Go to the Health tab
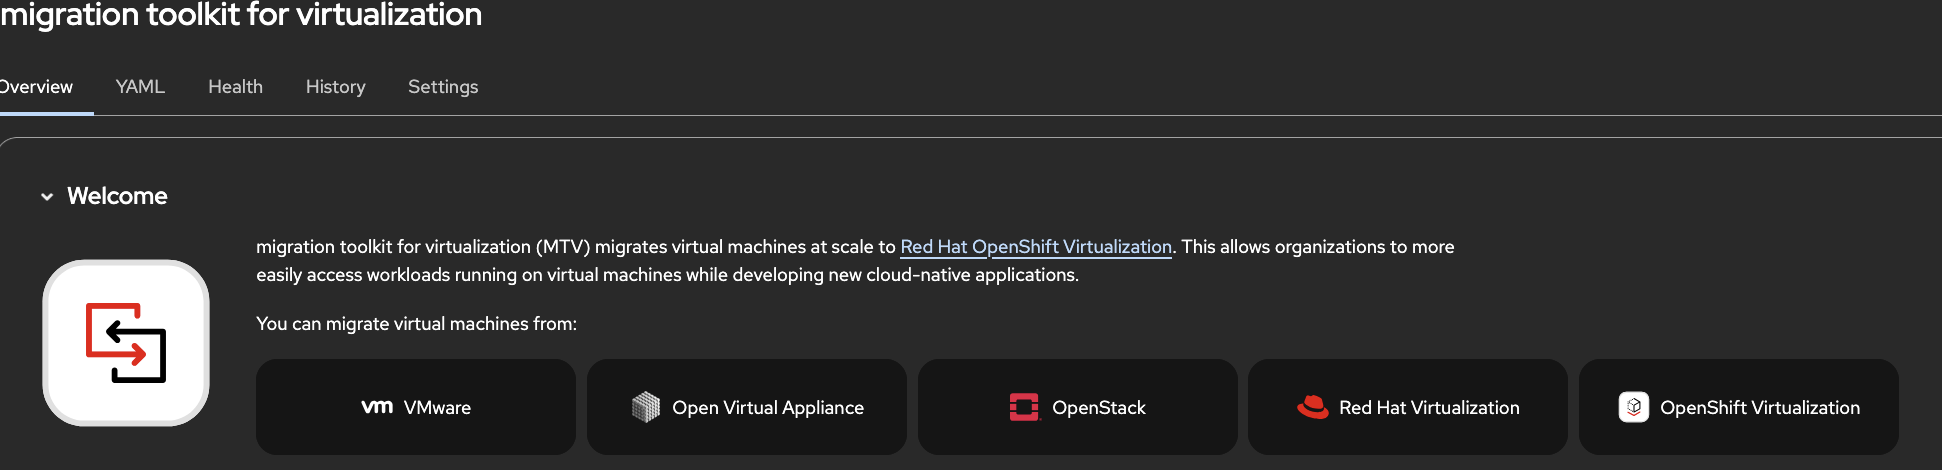This screenshot has height=470, width=1942. [235, 87]
